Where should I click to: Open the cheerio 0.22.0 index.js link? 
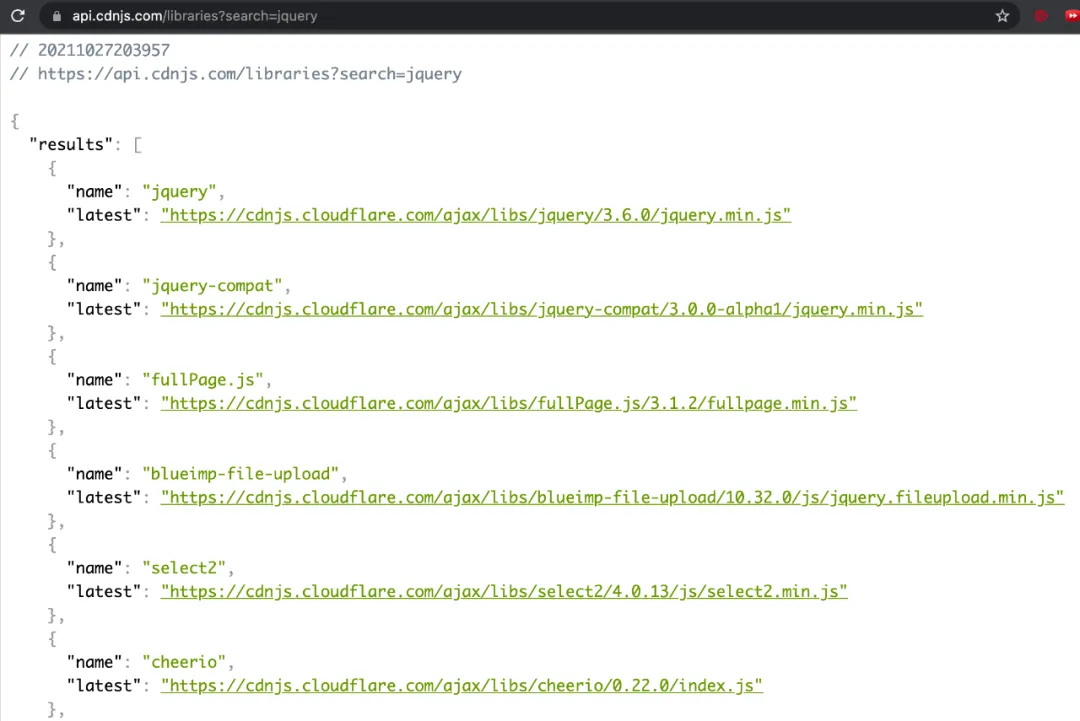[x=461, y=686]
